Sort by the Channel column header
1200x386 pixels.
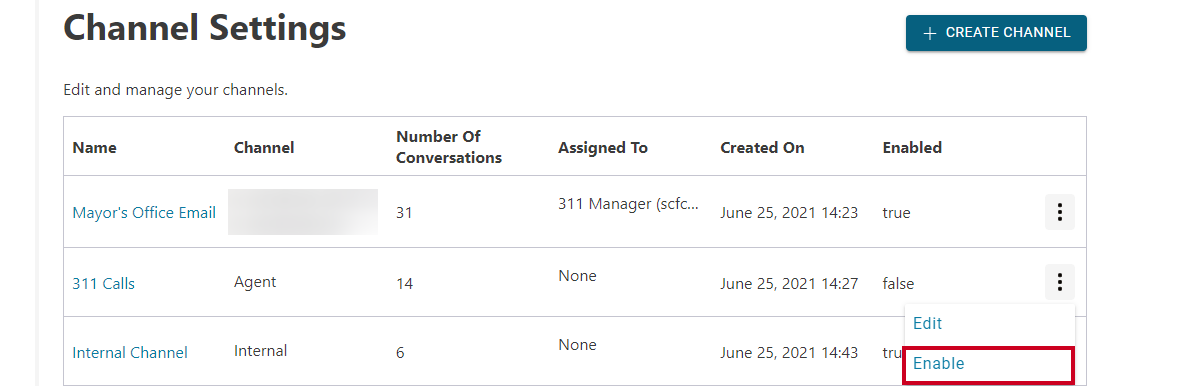(264, 147)
